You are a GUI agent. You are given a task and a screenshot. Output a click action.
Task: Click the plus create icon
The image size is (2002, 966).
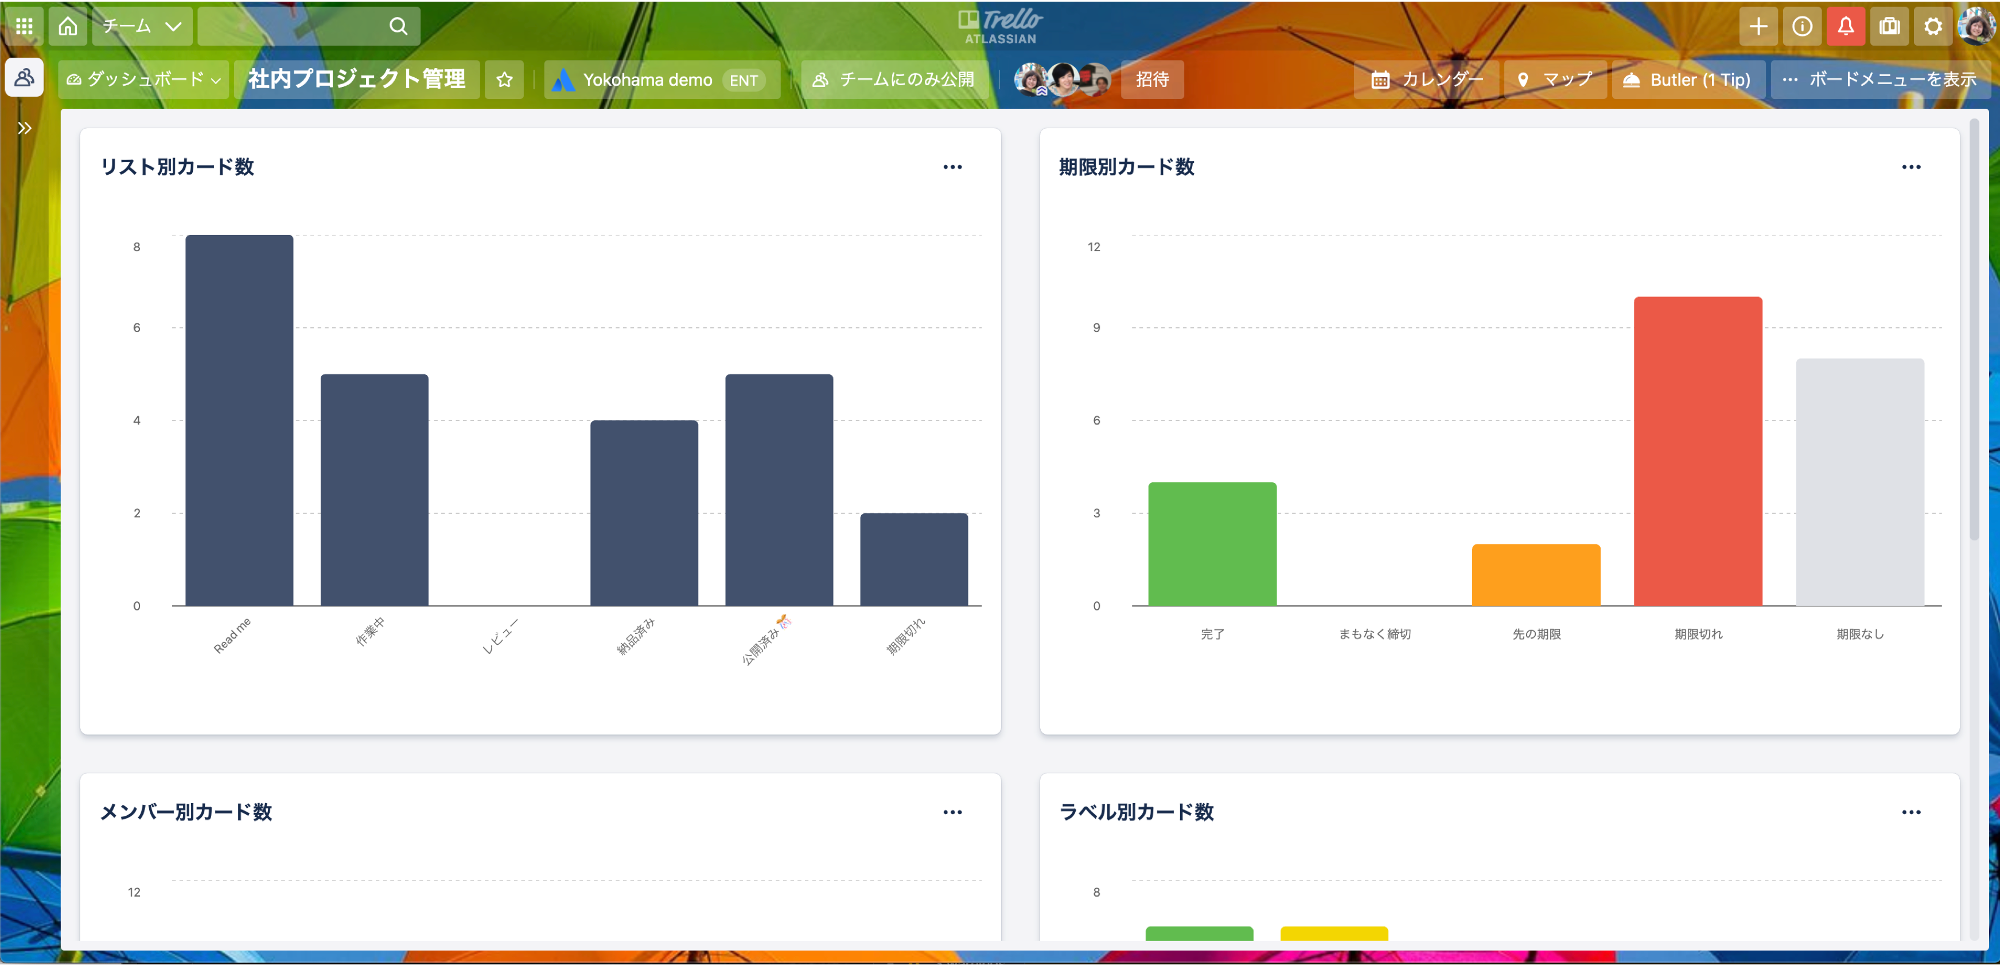(1758, 26)
